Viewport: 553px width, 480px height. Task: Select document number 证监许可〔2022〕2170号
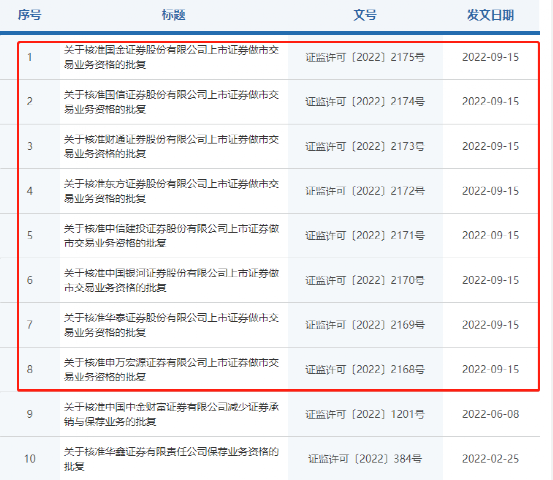(365, 280)
